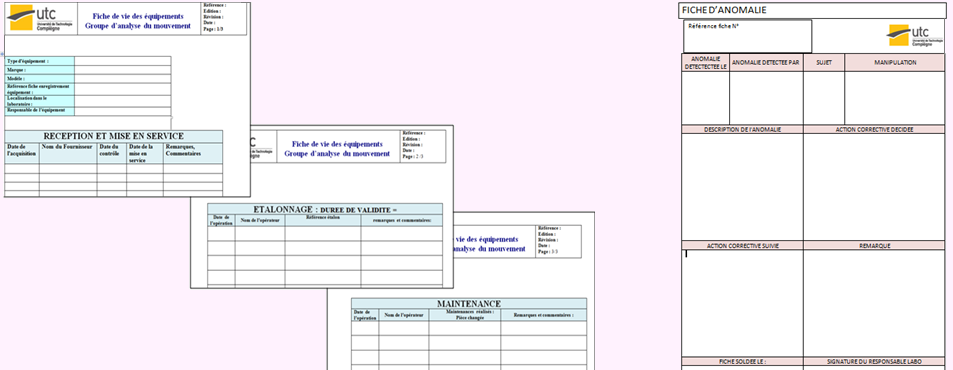Click the 'Référence fiche N°' box
Screen dimensions: 953x370
(x=747, y=36)
